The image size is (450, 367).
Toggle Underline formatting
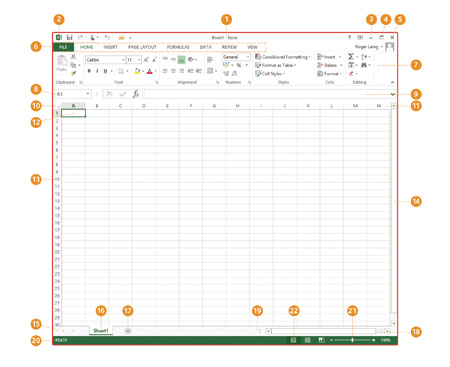pos(105,71)
